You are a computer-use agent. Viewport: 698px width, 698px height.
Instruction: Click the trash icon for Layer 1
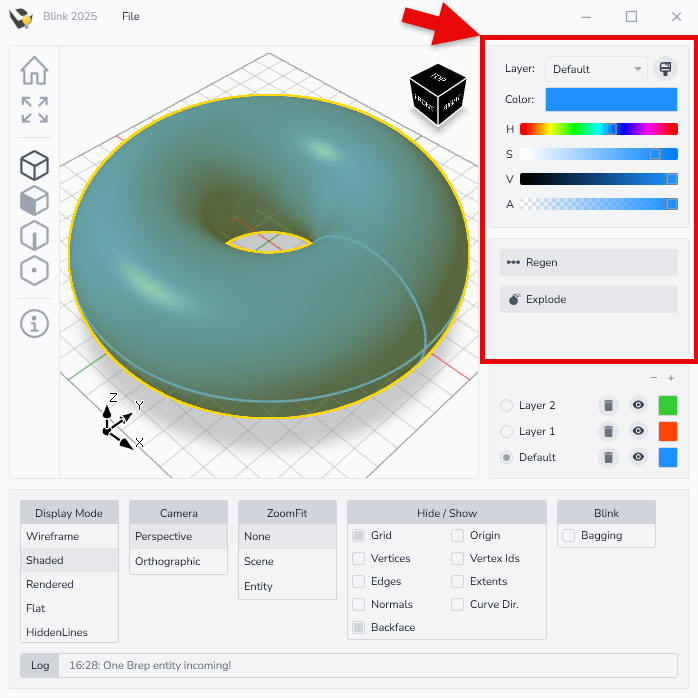click(x=607, y=431)
